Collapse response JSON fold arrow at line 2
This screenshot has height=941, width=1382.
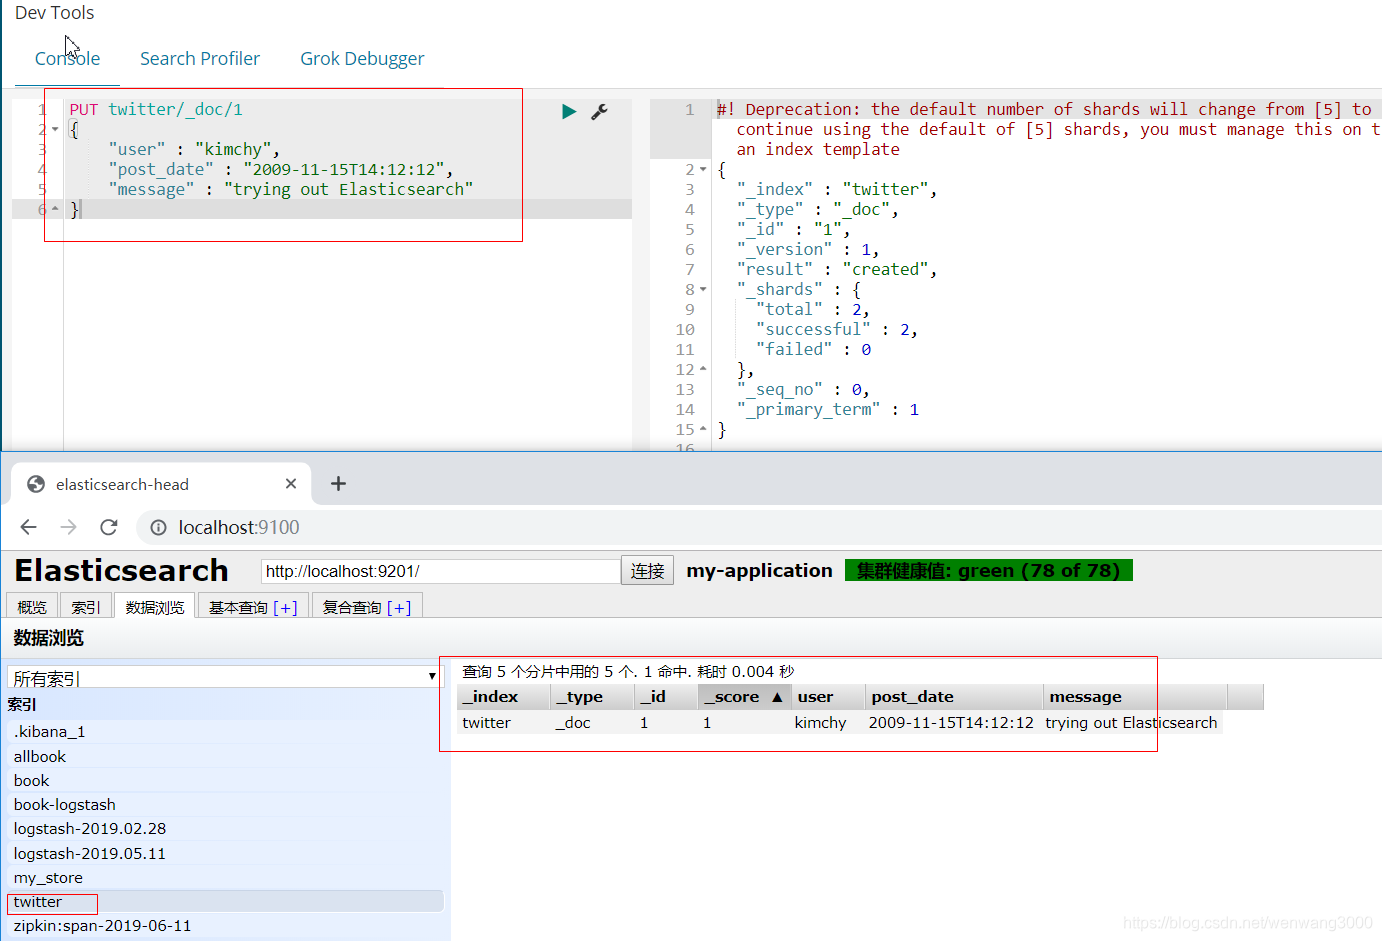[x=703, y=169]
